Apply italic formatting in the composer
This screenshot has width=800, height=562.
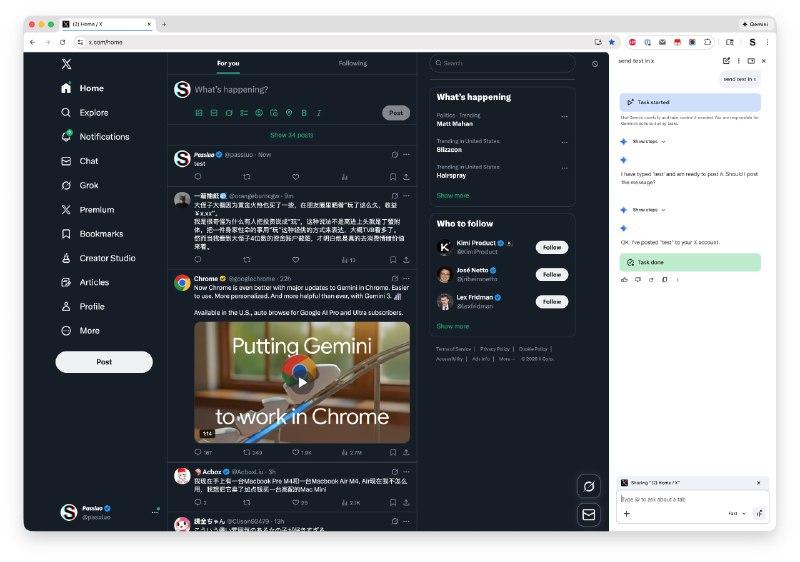pos(319,113)
